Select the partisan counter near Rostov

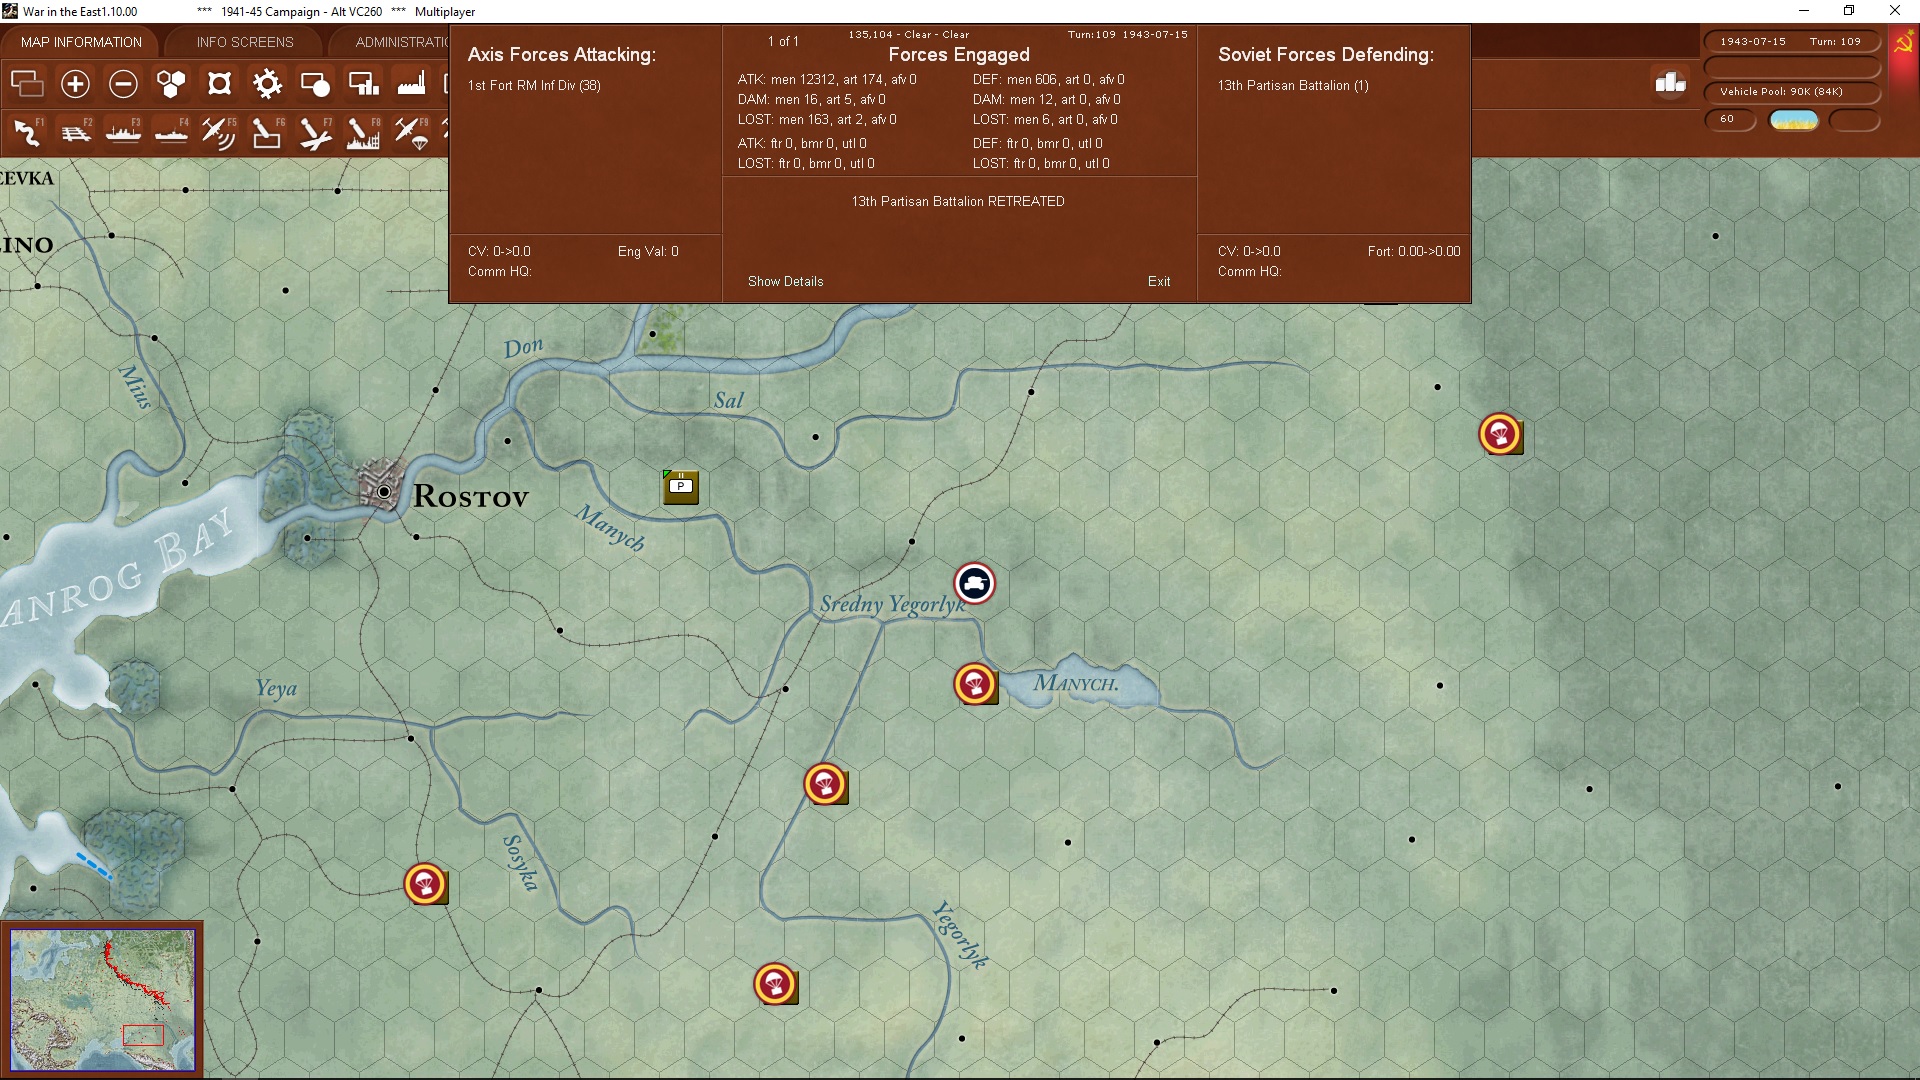pyautogui.click(x=680, y=487)
